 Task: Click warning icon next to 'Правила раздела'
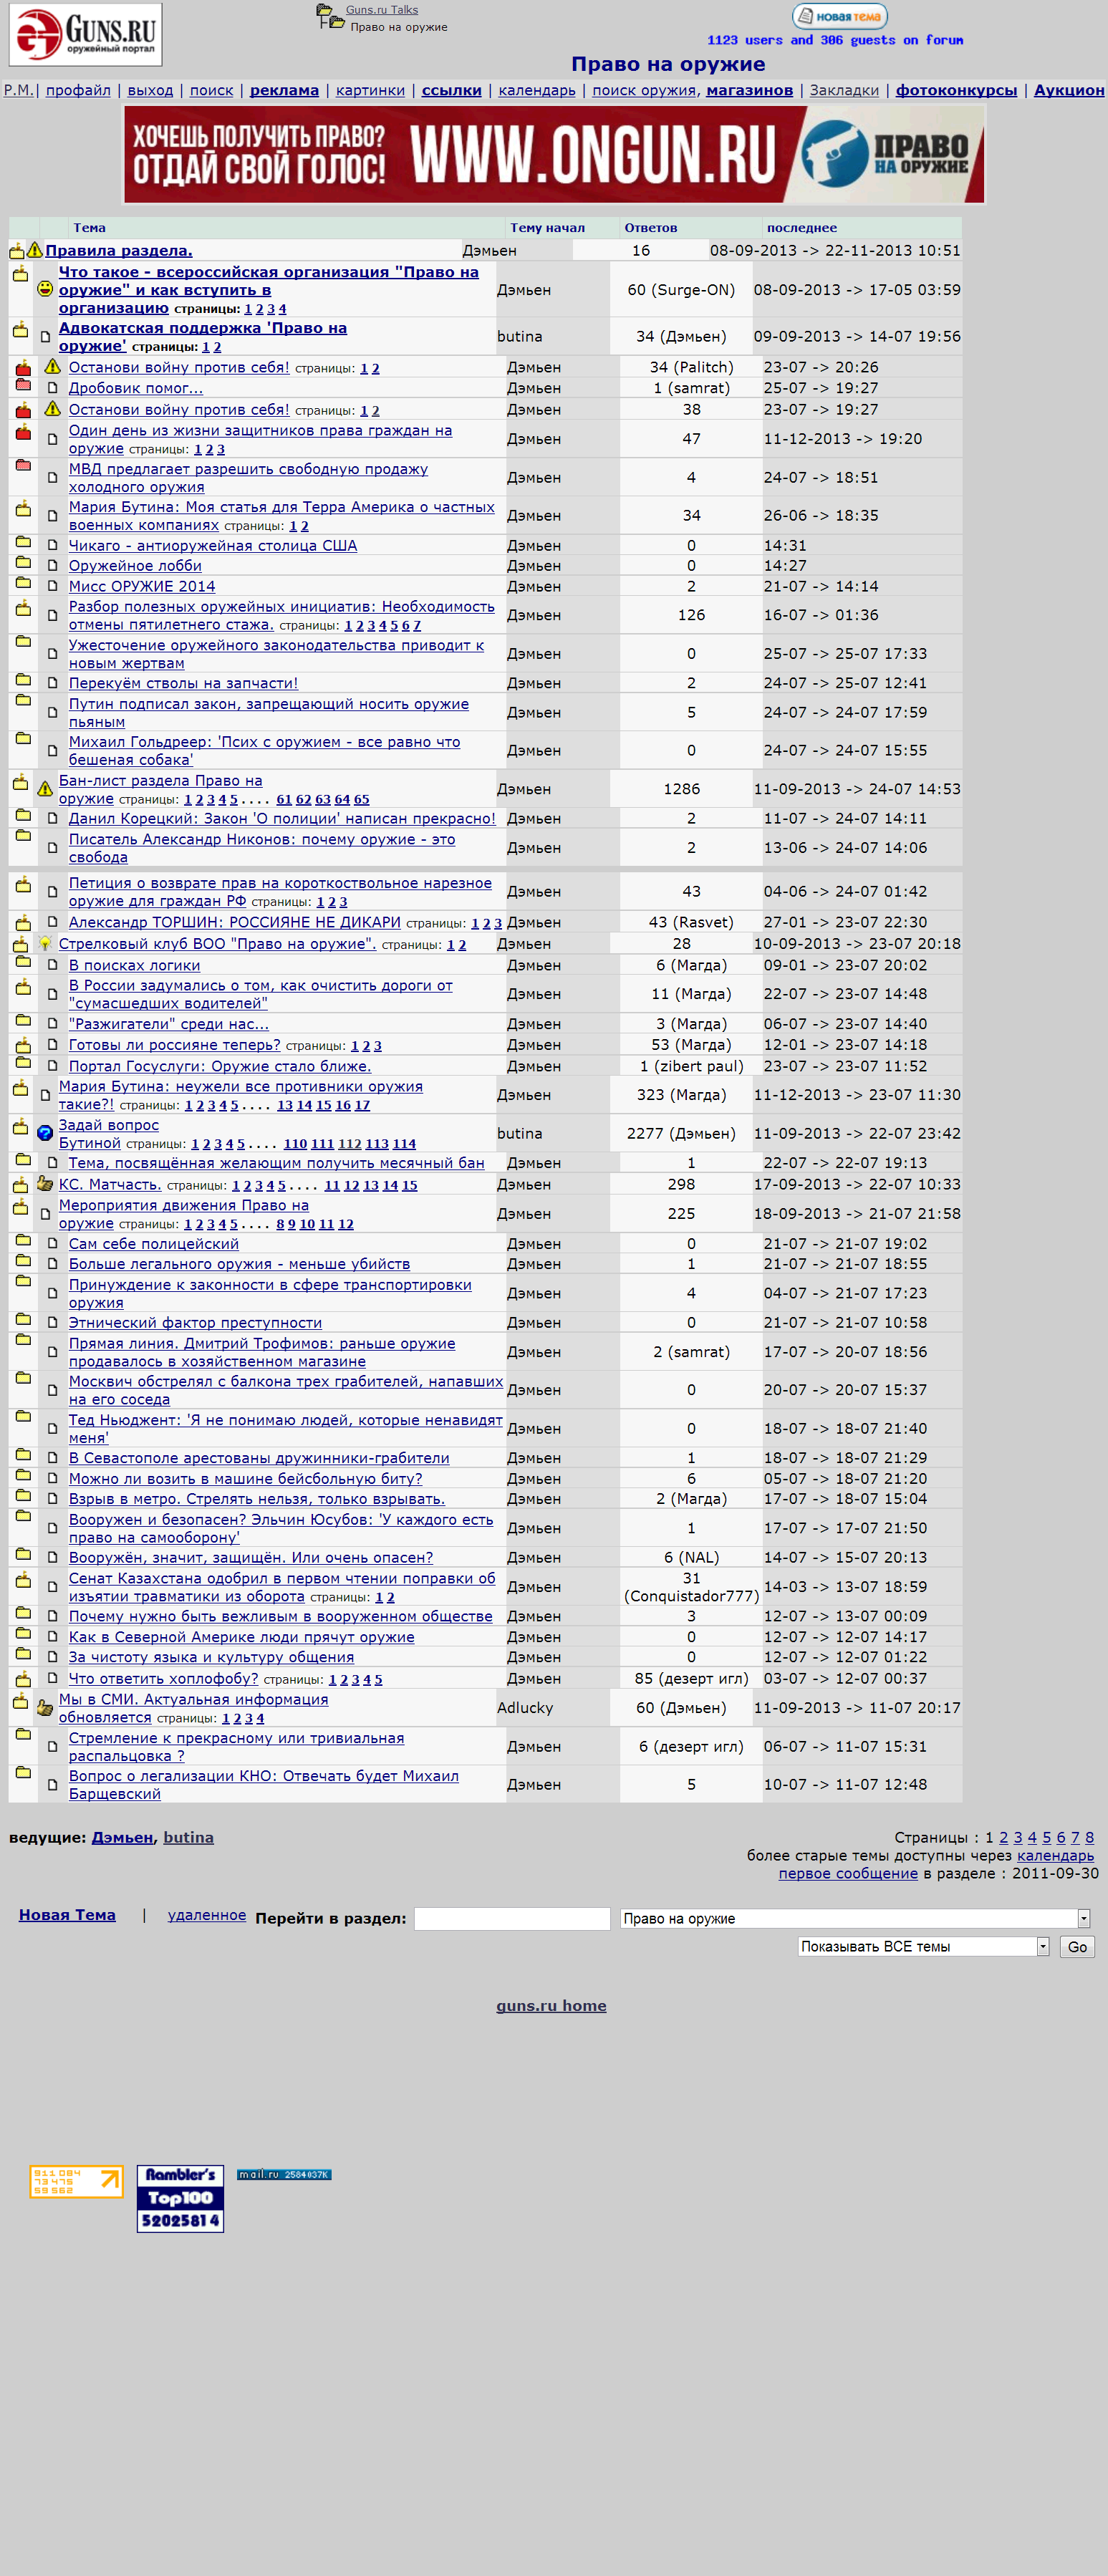35,250
